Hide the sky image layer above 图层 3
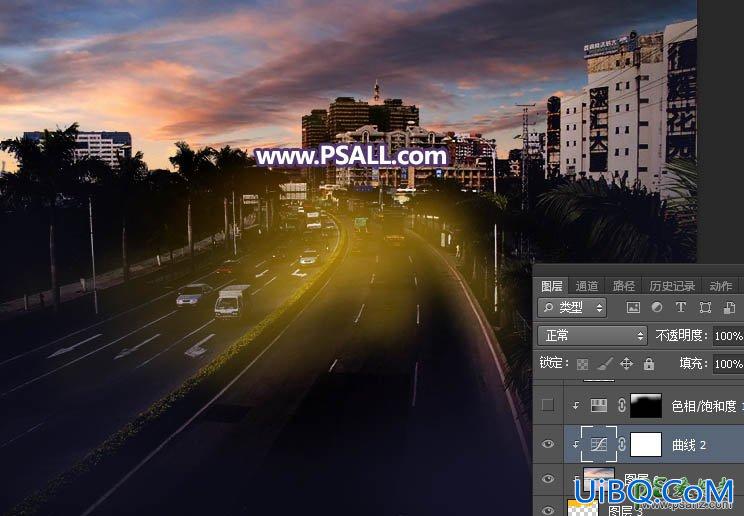Image resolution: width=744 pixels, height=516 pixels. (548, 478)
